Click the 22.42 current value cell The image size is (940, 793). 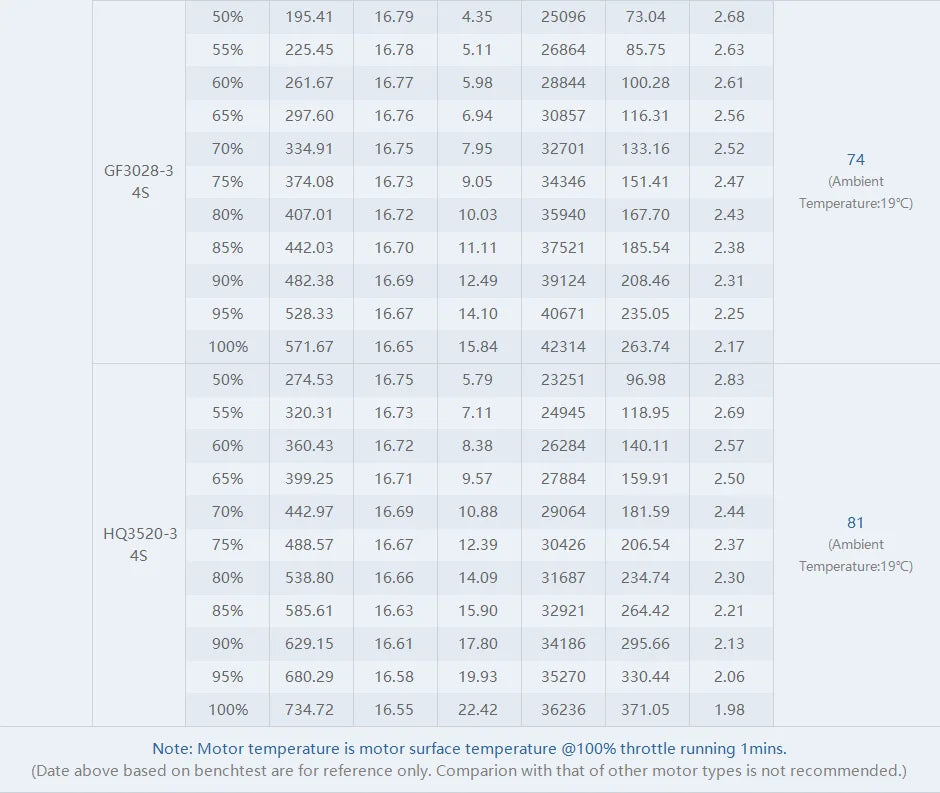click(478, 710)
